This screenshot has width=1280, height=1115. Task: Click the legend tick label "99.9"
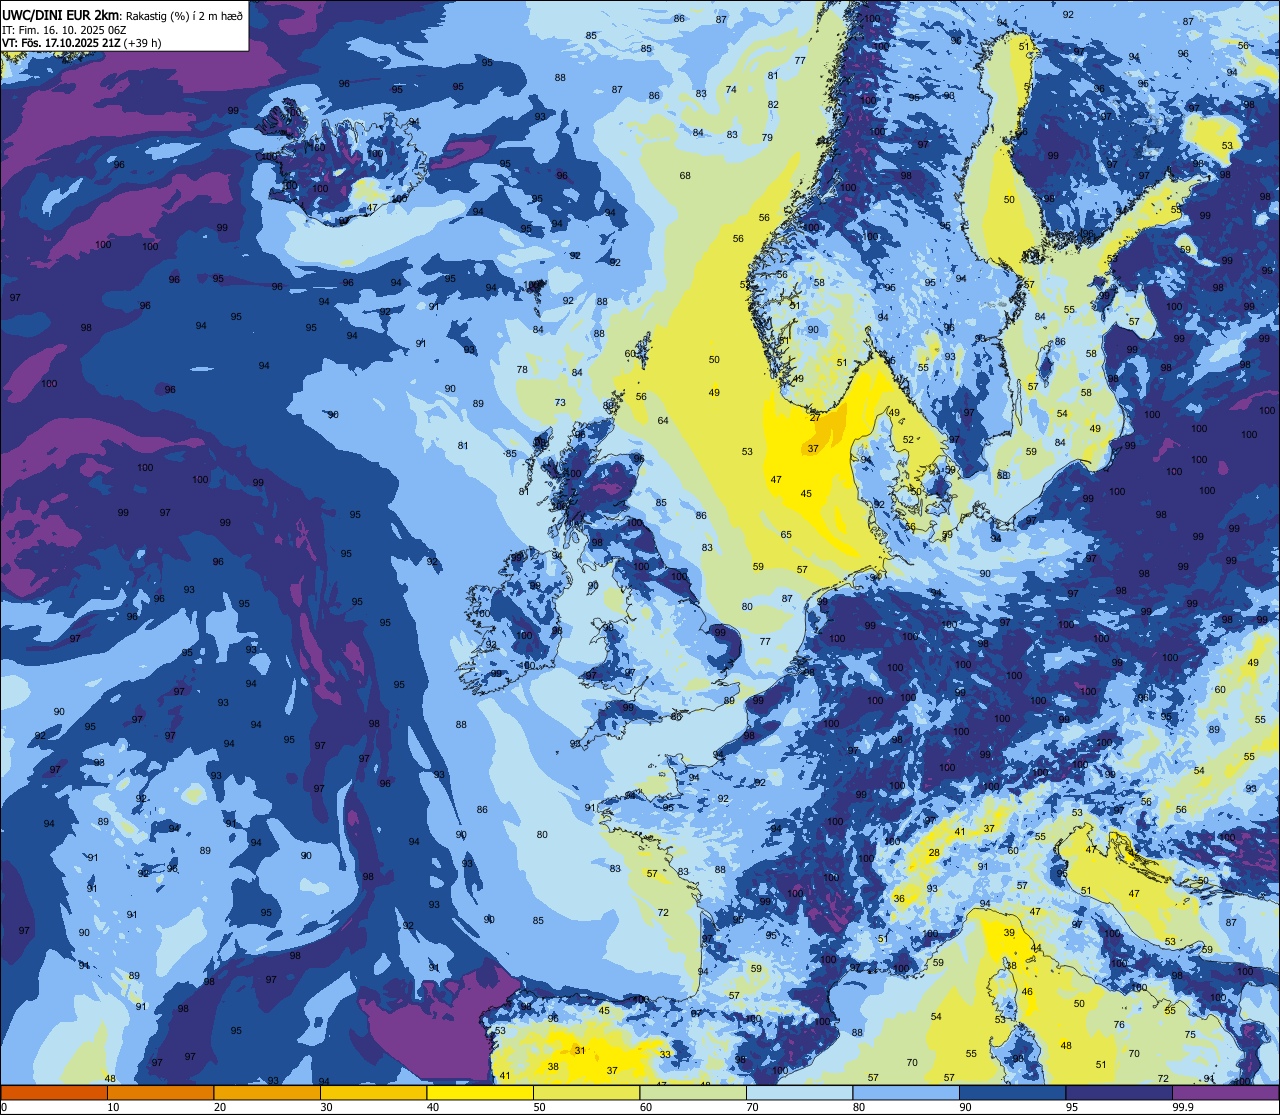[1184, 1107]
